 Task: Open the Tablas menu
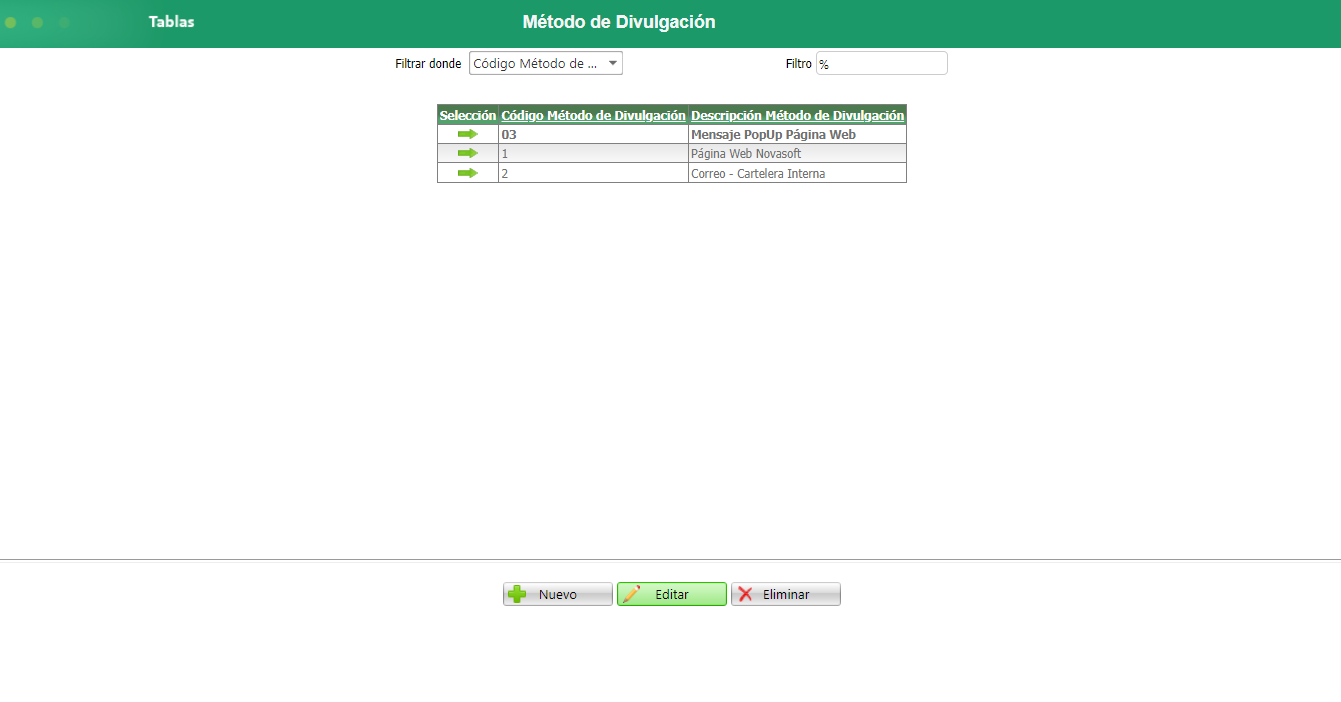pyautogui.click(x=171, y=20)
